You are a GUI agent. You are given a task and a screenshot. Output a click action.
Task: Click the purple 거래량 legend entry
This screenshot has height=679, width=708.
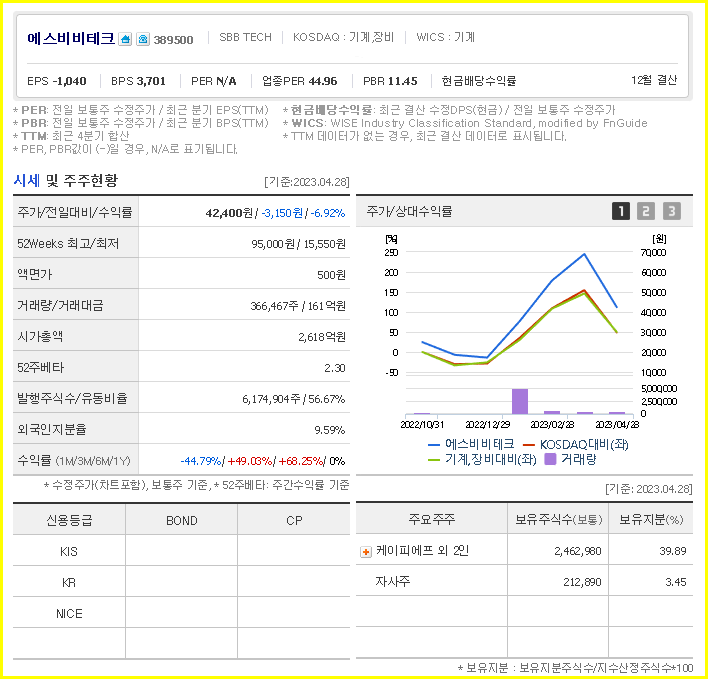pyautogui.click(x=570, y=460)
